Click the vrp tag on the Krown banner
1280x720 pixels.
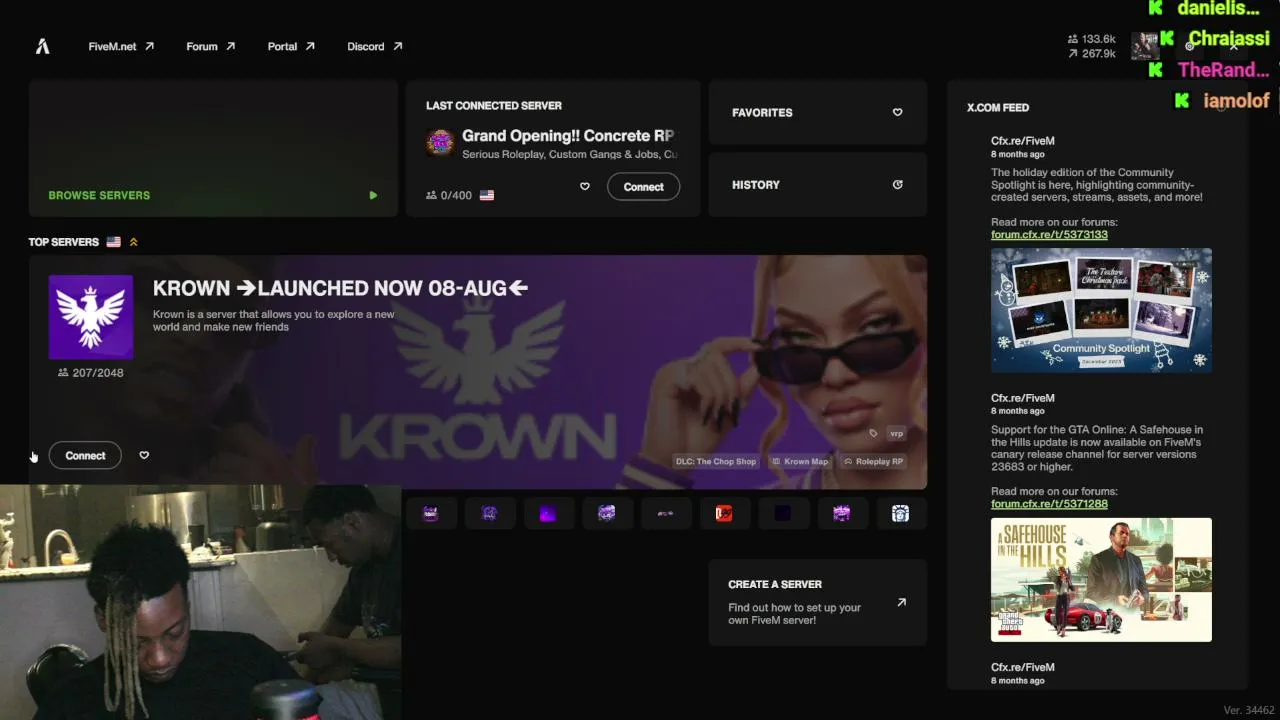pos(896,433)
